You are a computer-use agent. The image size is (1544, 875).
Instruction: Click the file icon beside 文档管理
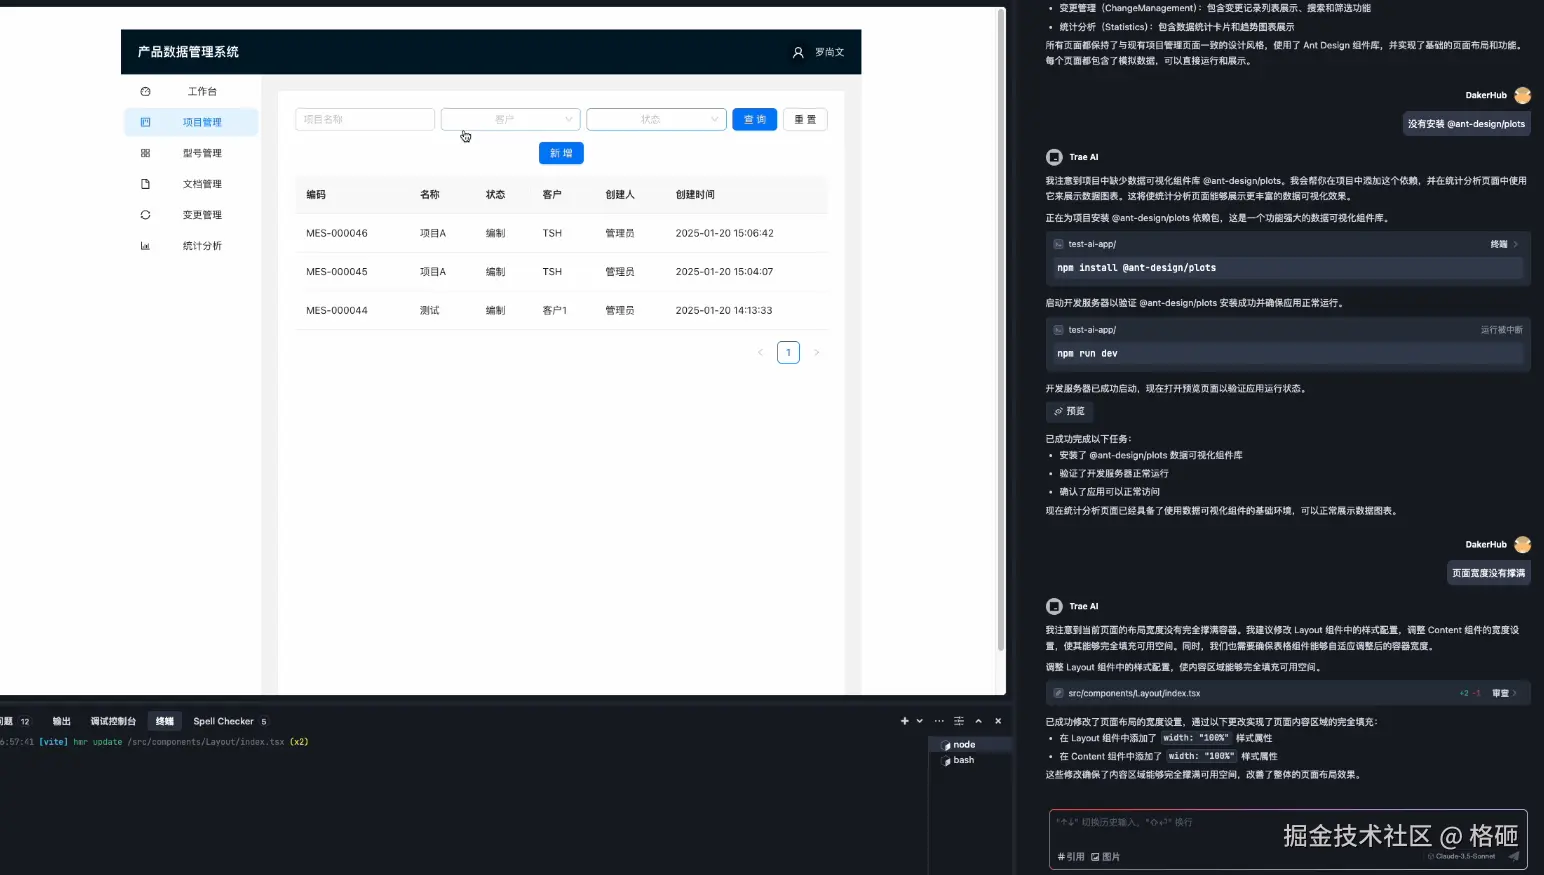point(145,184)
